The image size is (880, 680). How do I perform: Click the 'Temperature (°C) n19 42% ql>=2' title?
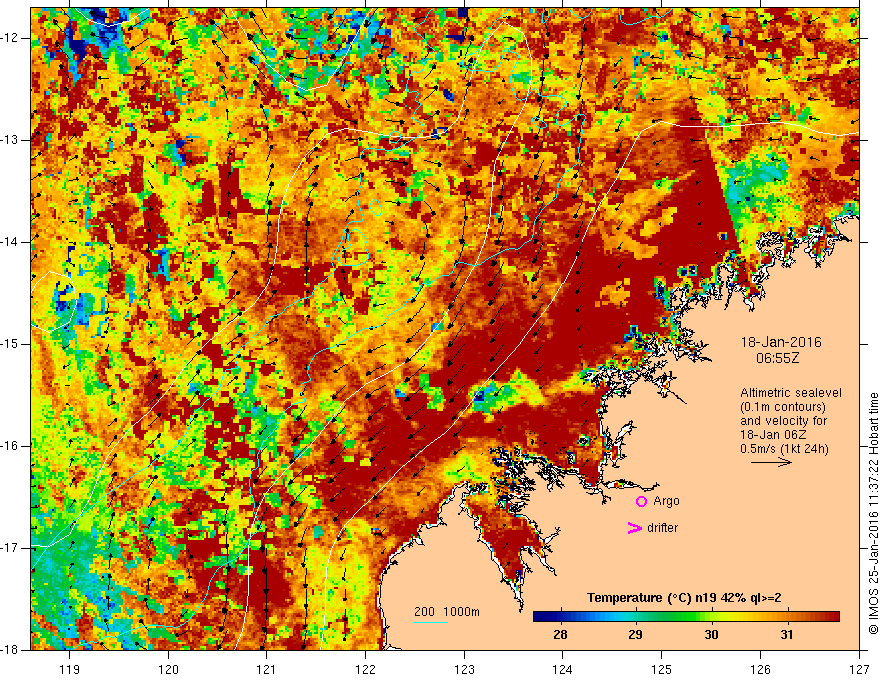[684, 598]
